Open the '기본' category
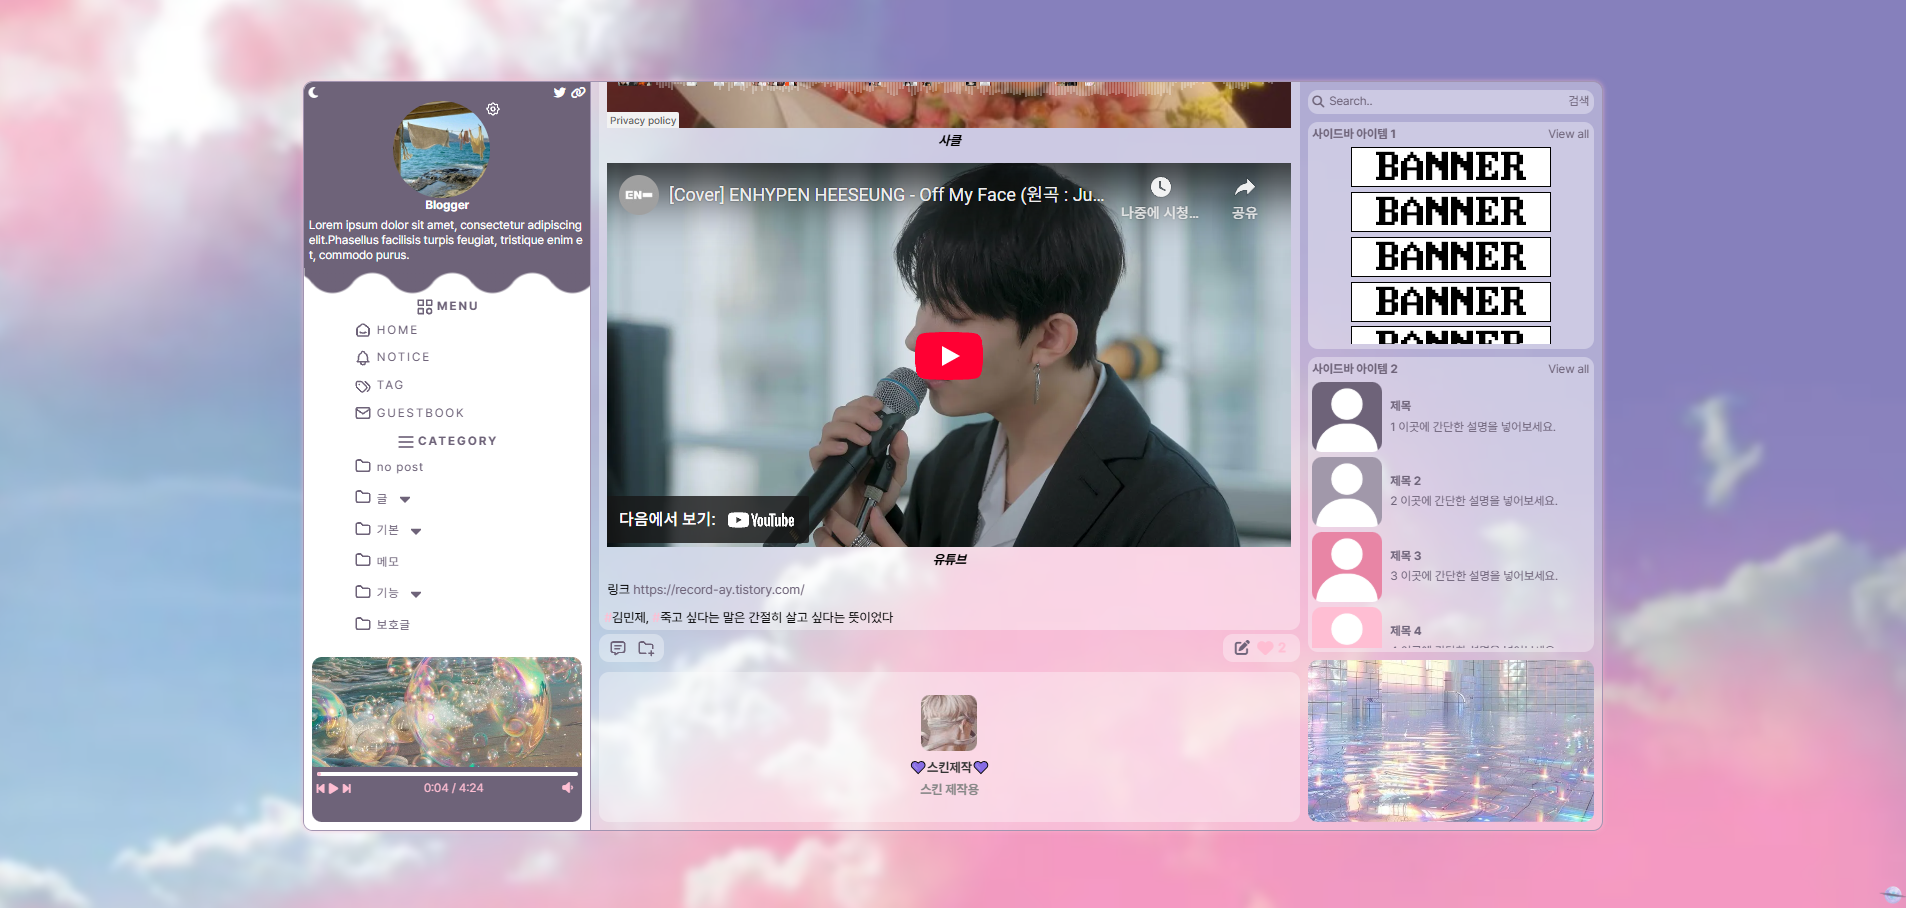This screenshot has width=1906, height=908. tap(387, 530)
